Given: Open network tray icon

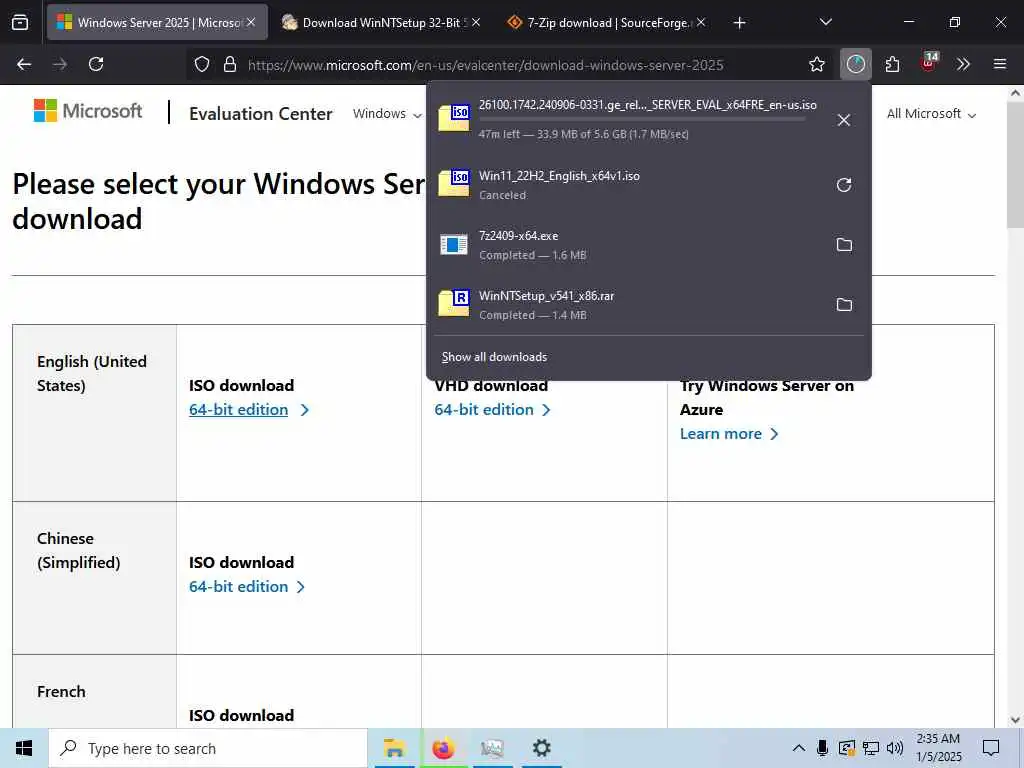Looking at the screenshot, I should [871, 748].
